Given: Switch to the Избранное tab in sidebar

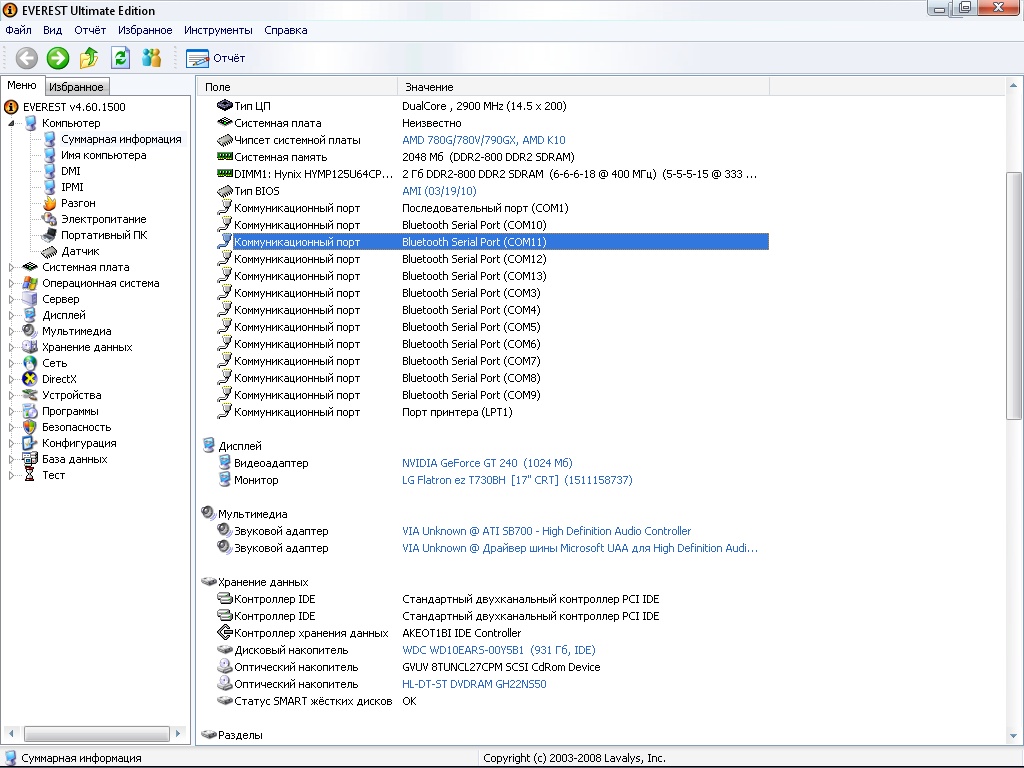Looking at the screenshot, I should pyautogui.click(x=76, y=87).
